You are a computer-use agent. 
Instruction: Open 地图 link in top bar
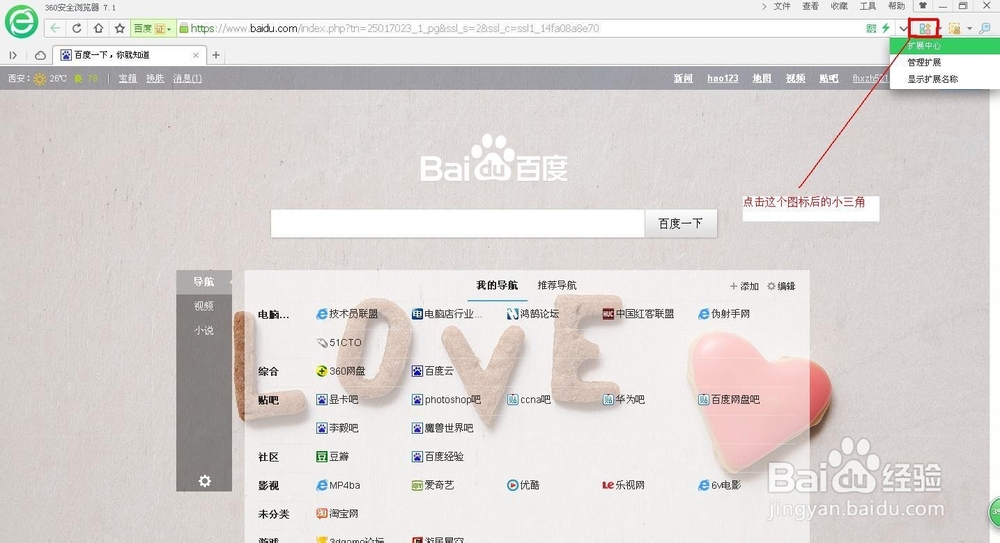pyautogui.click(x=762, y=78)
